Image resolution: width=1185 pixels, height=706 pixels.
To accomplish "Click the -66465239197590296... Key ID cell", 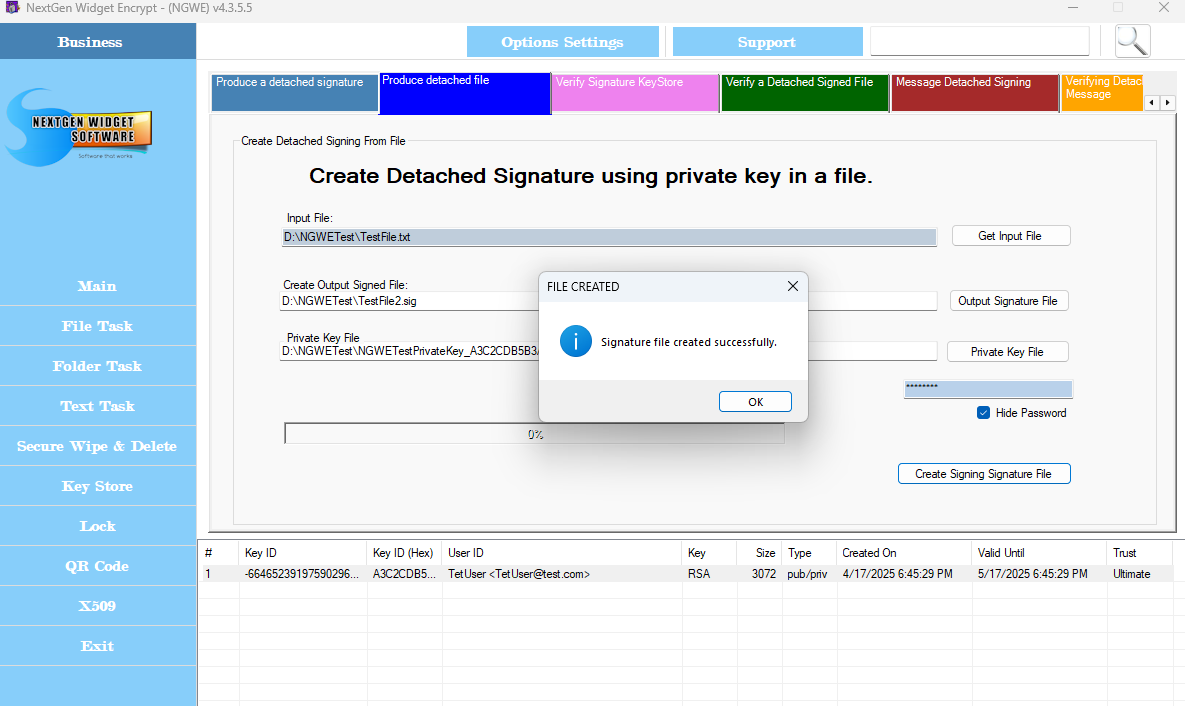I will pos(302,574).
